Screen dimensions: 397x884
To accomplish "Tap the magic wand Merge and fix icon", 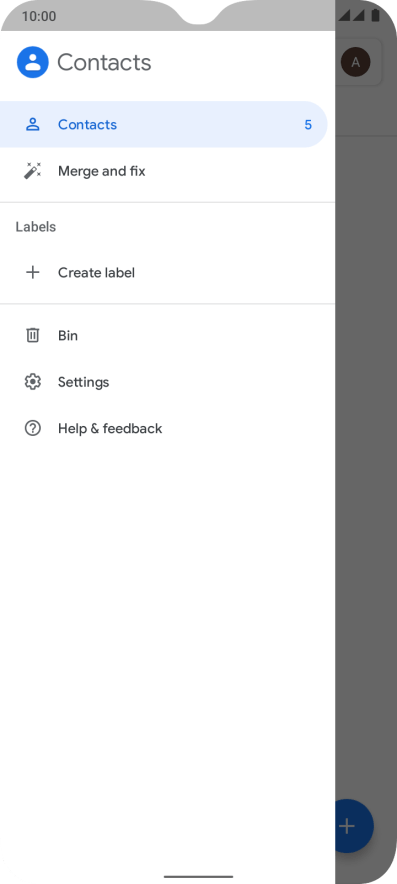I will coord(33,171).
